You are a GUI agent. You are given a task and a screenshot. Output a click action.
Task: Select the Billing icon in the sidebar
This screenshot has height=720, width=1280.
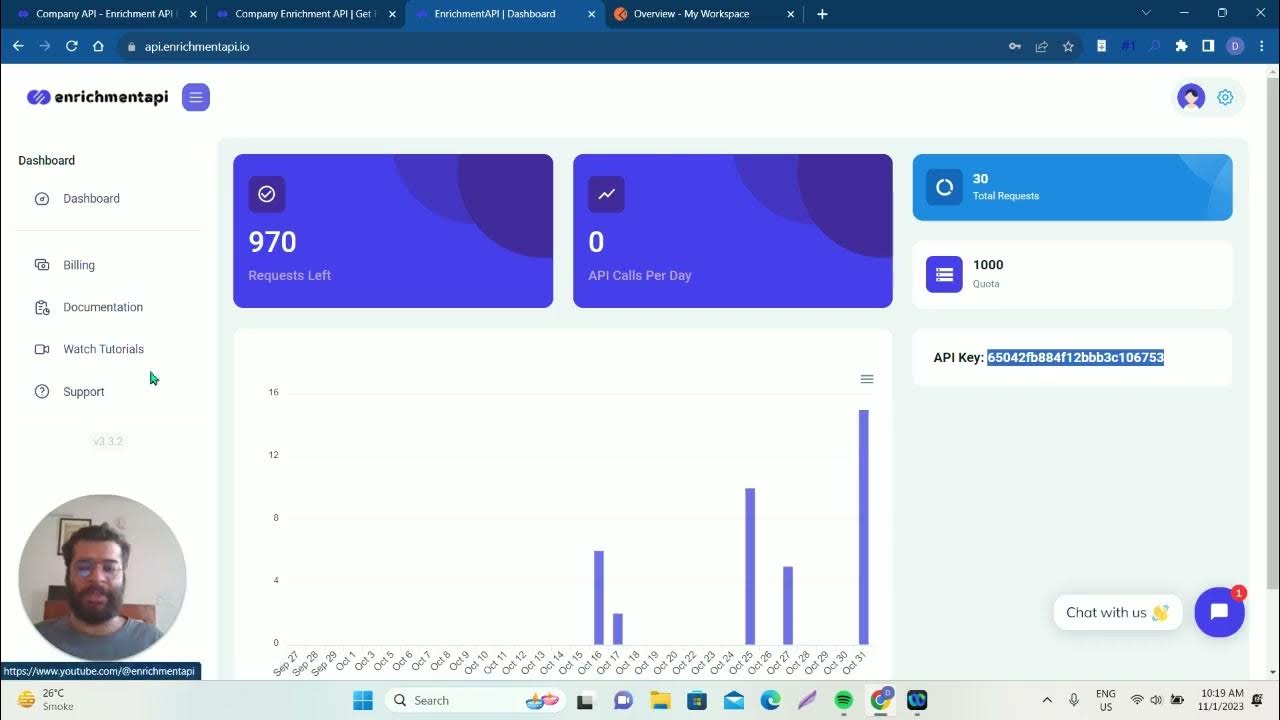(x=41, y=264)
